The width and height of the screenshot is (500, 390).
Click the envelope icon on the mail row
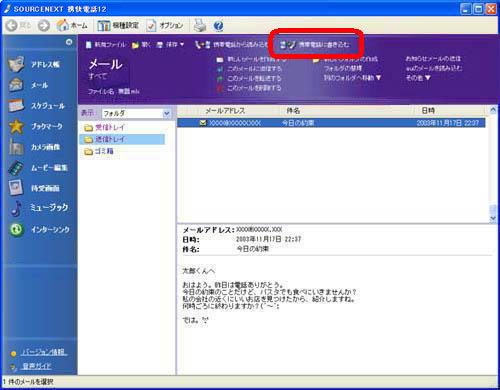[x=203, y=123]
